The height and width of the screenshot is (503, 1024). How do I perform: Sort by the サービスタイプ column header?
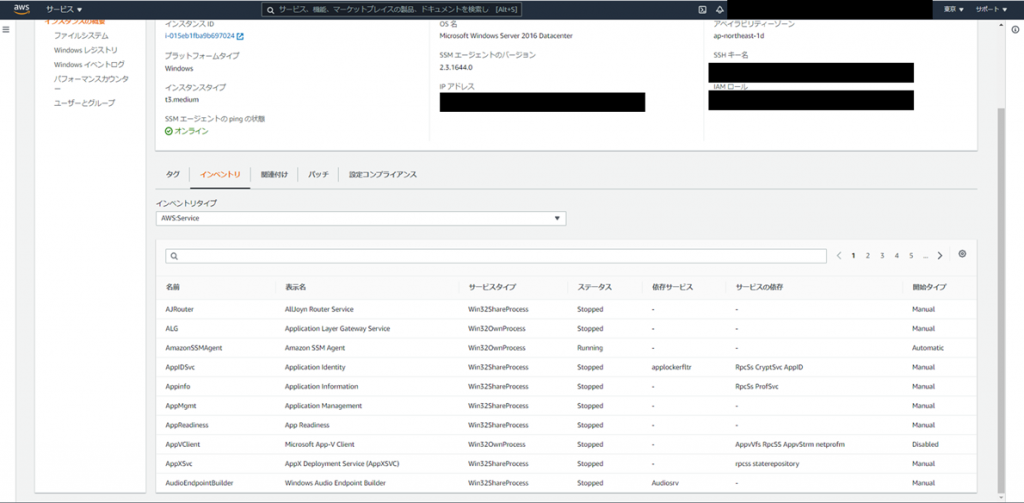491,287
